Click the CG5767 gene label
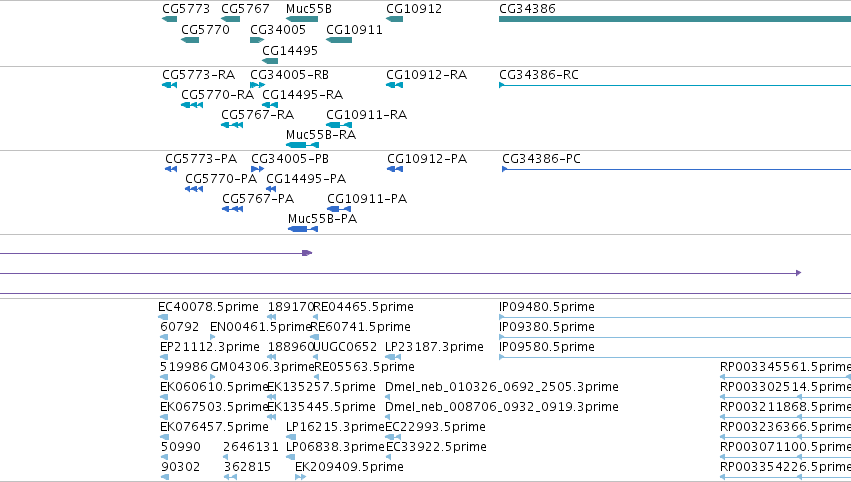The width and height of the screenshot is (851, 482). pyautogui.click(x=245, y=9)
